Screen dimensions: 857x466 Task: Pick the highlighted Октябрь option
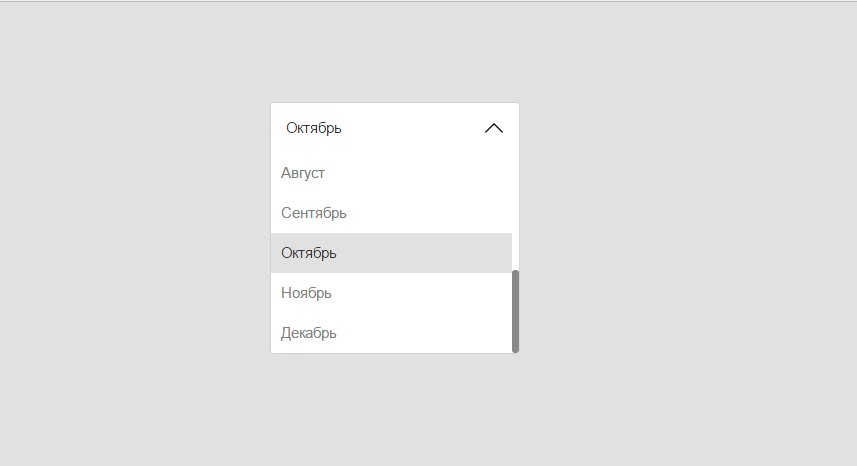coord(309,253)
